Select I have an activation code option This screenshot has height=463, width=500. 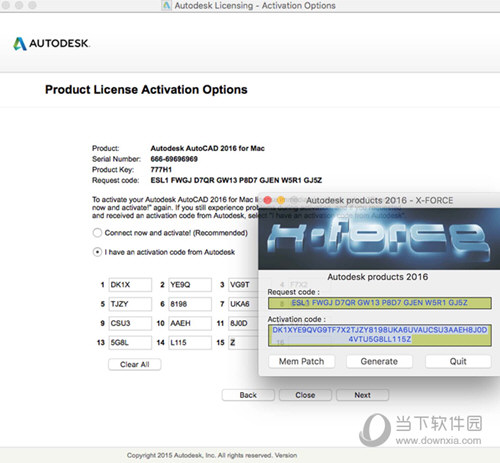click(97, 252)
